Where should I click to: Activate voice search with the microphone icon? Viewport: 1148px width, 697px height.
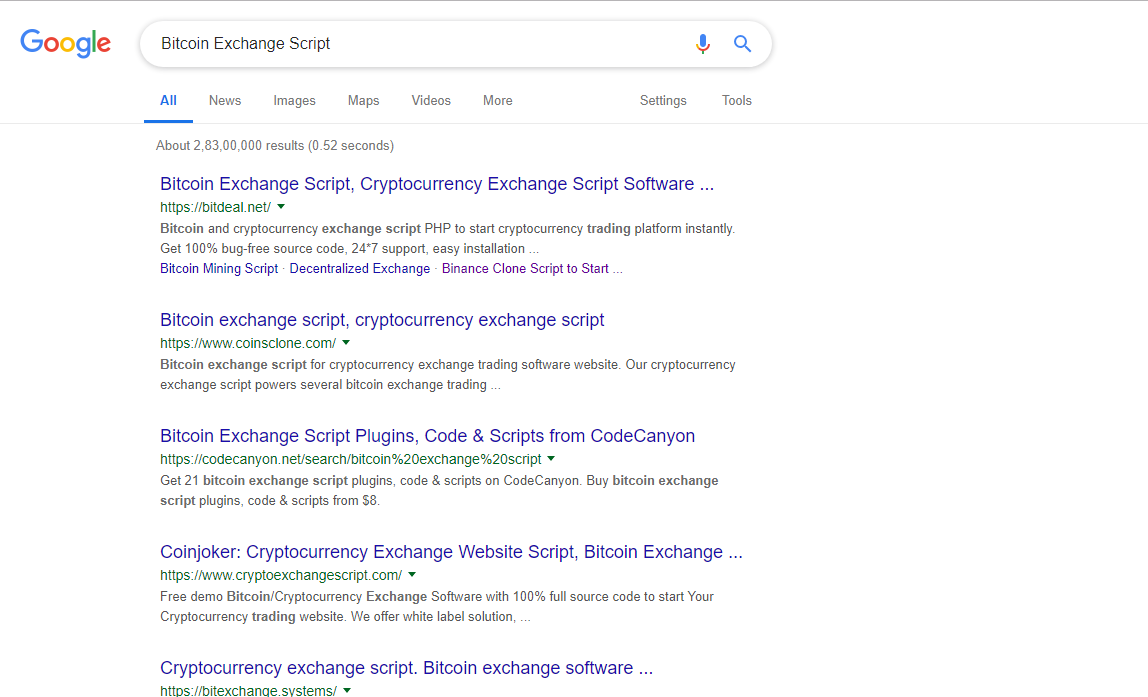pos(702,43)
